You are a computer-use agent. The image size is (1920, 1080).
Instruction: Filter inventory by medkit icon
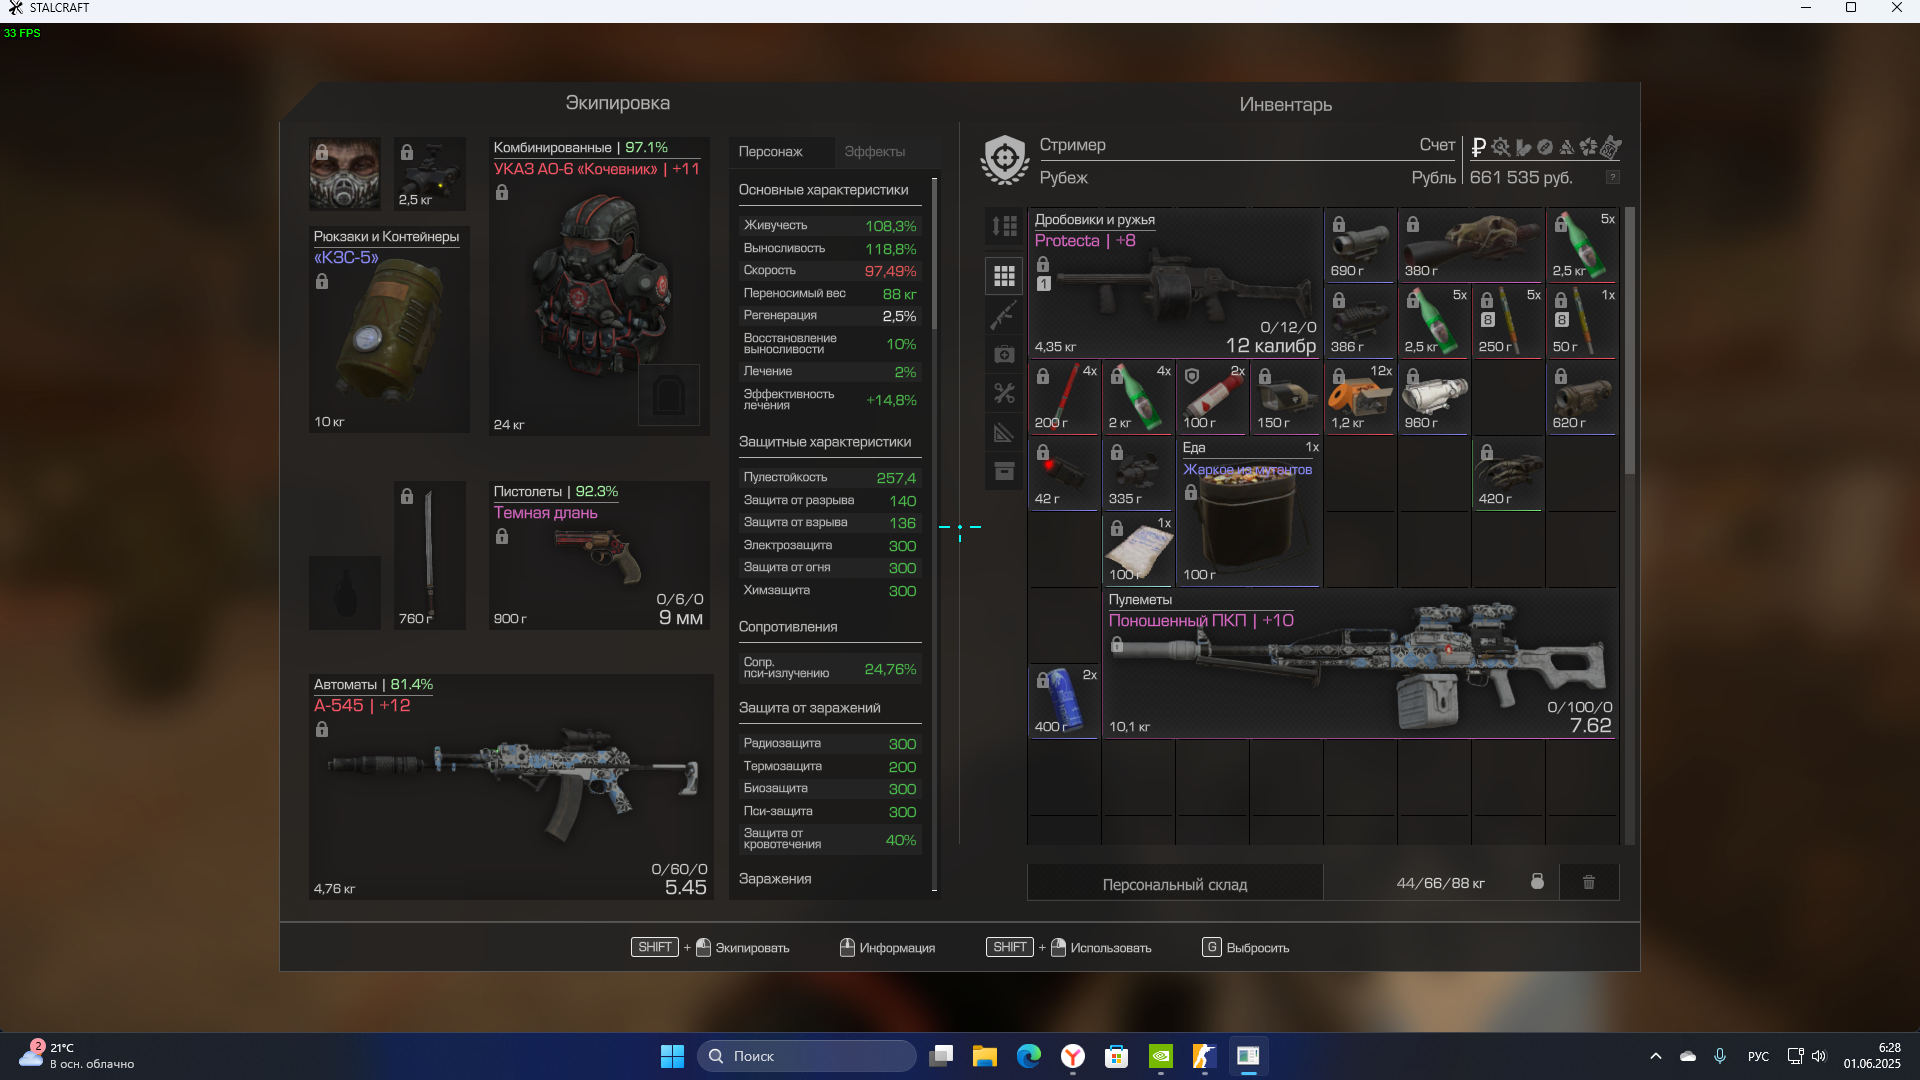(1004, 354)
